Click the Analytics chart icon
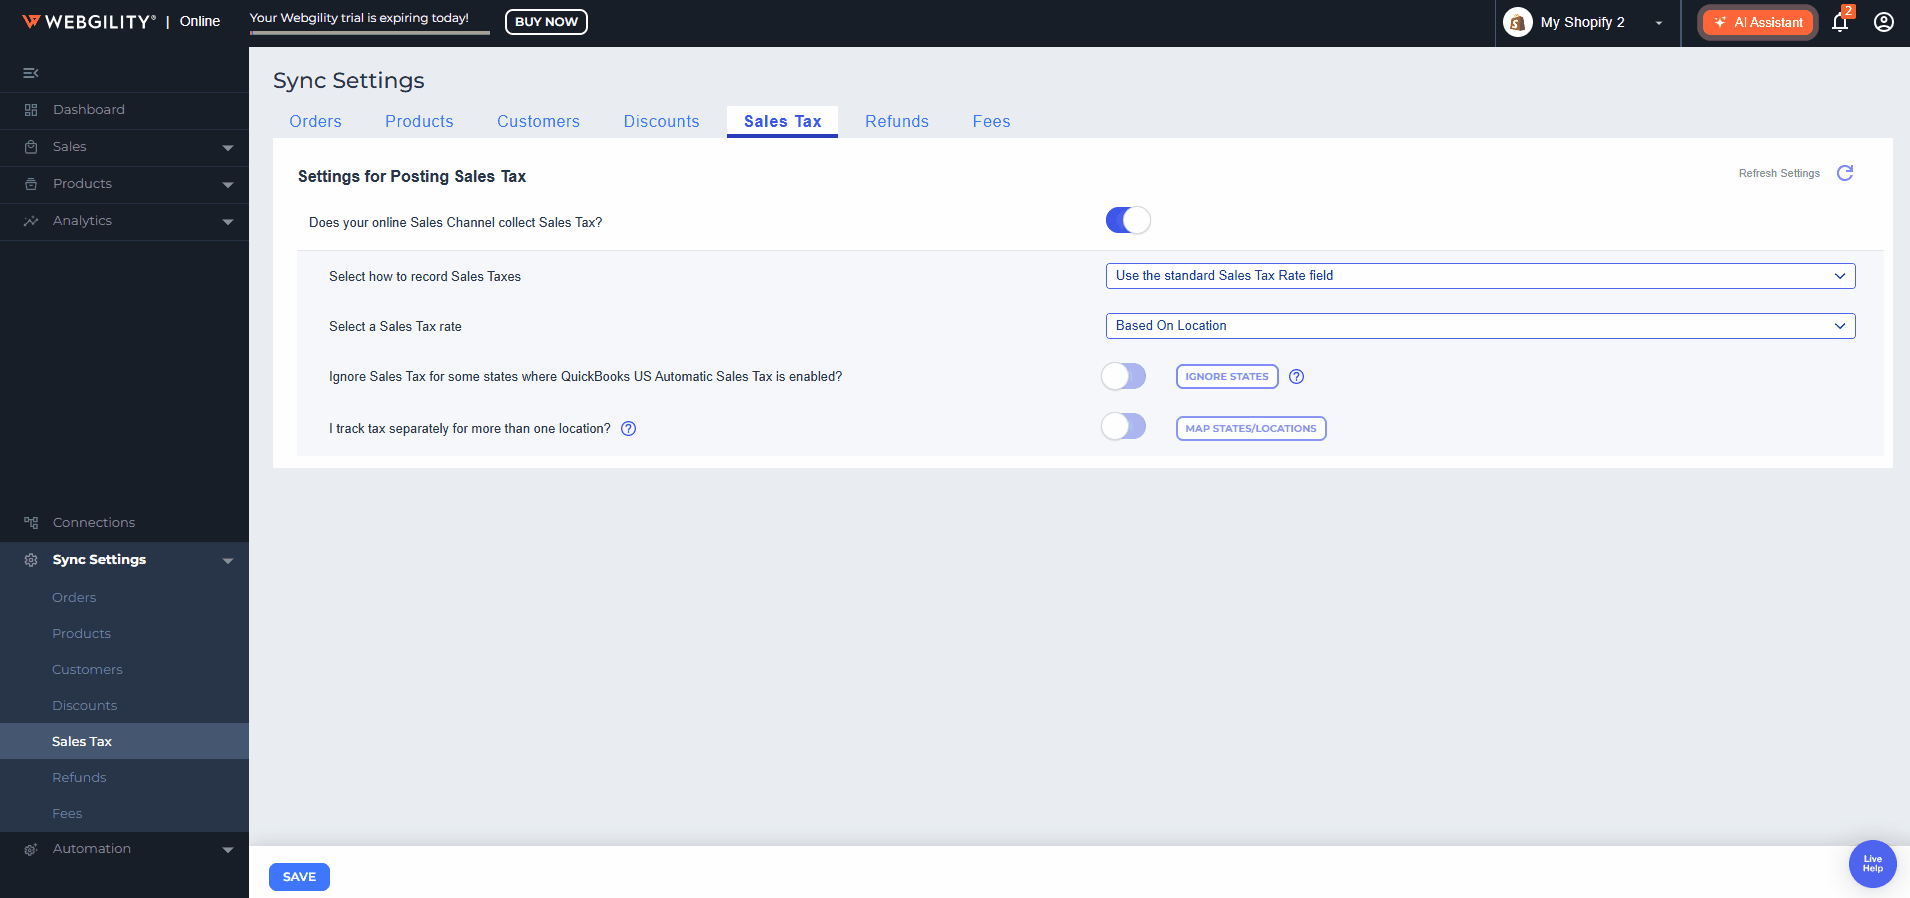This screenshot has height=898, width=1910. [31, 221]
